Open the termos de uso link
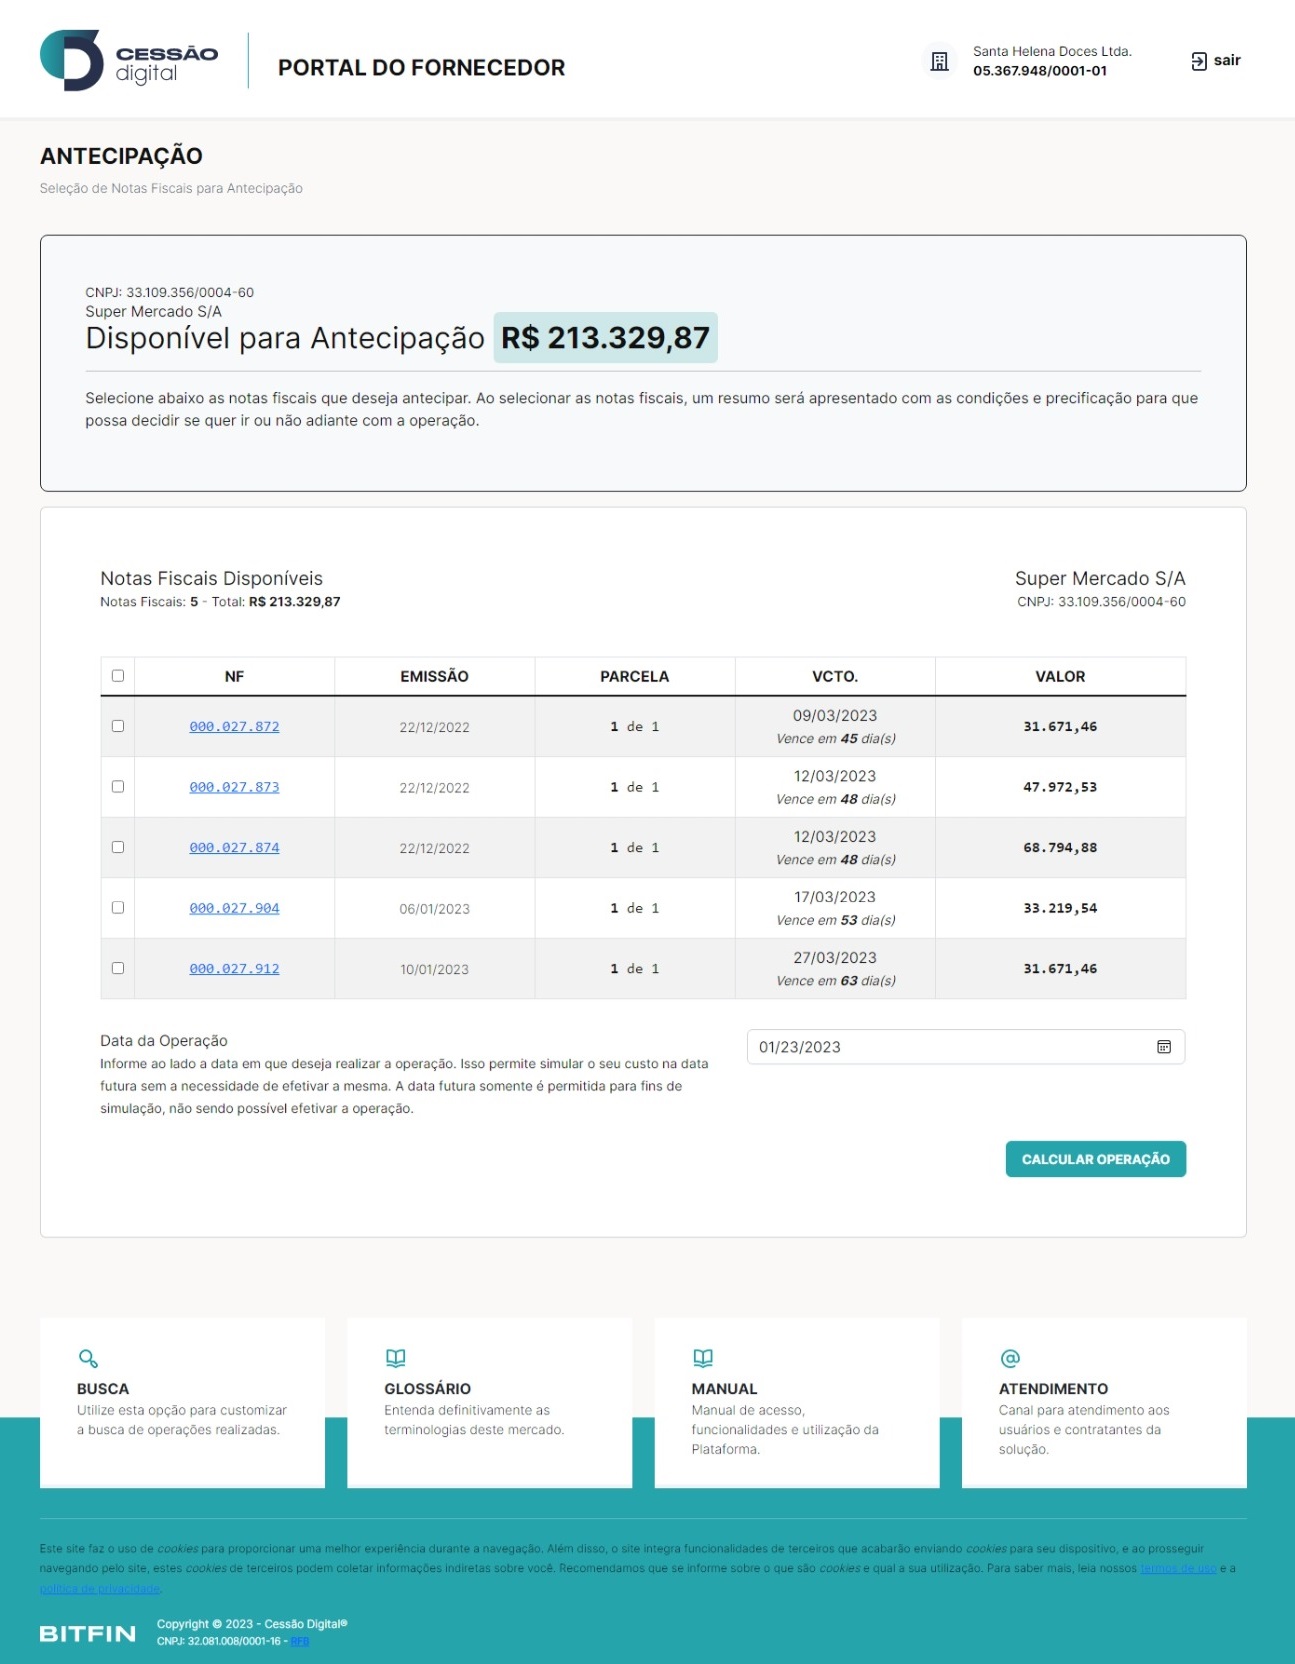This screenshot has height=1664, width=1295. (x=1178, y=1568)
